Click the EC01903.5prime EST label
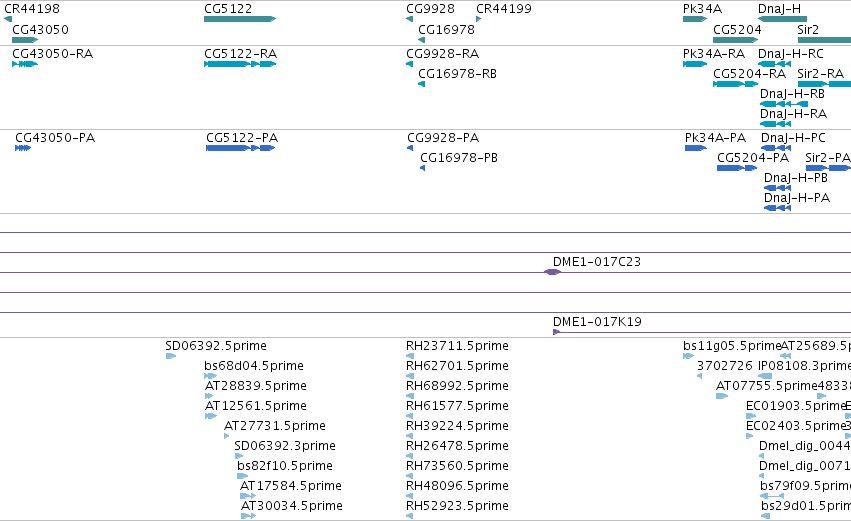The image size is (851, 521). coord(796,406)
